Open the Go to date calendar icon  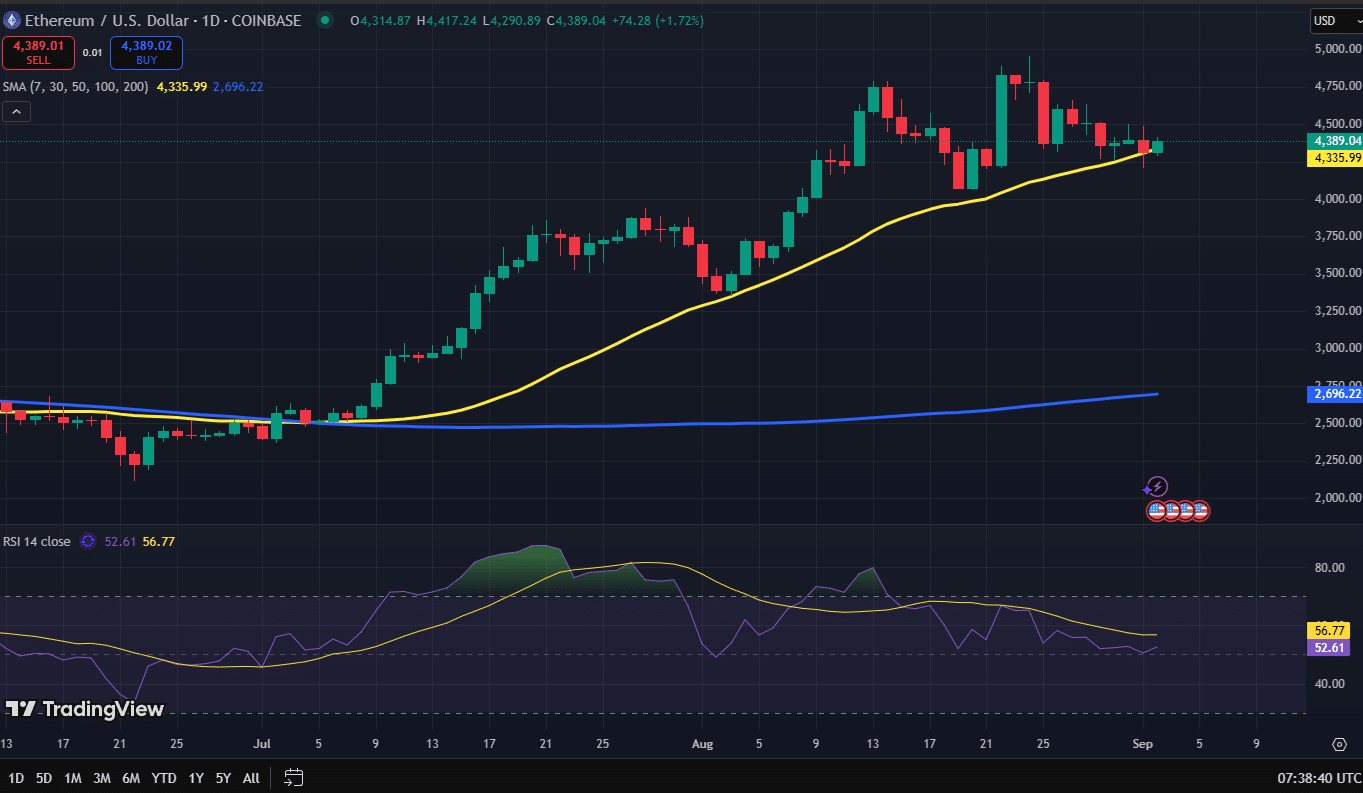(x=293, y=777)
